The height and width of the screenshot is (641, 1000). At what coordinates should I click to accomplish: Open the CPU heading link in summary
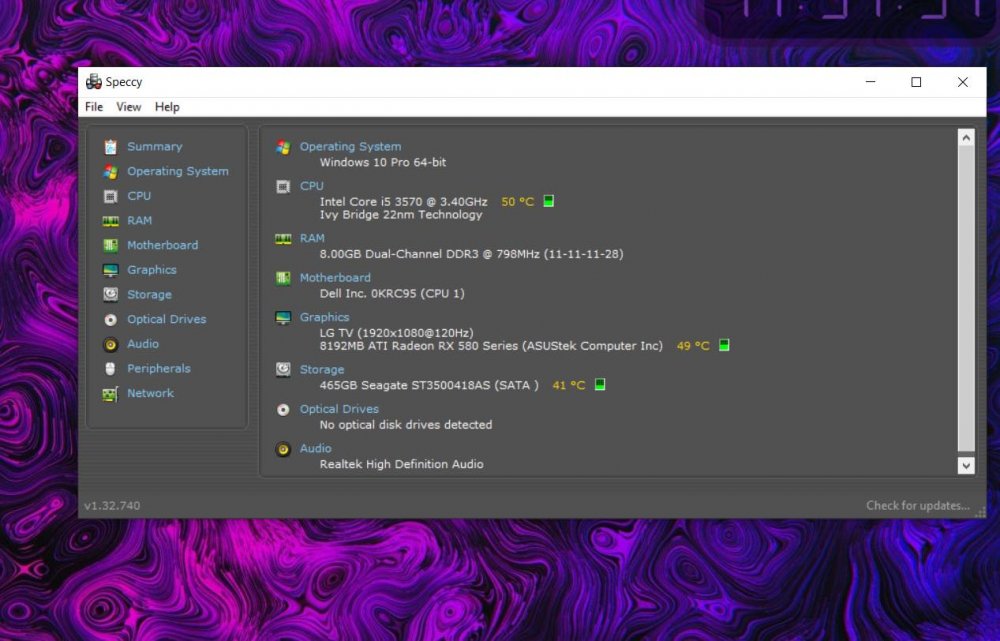[311, 186]
